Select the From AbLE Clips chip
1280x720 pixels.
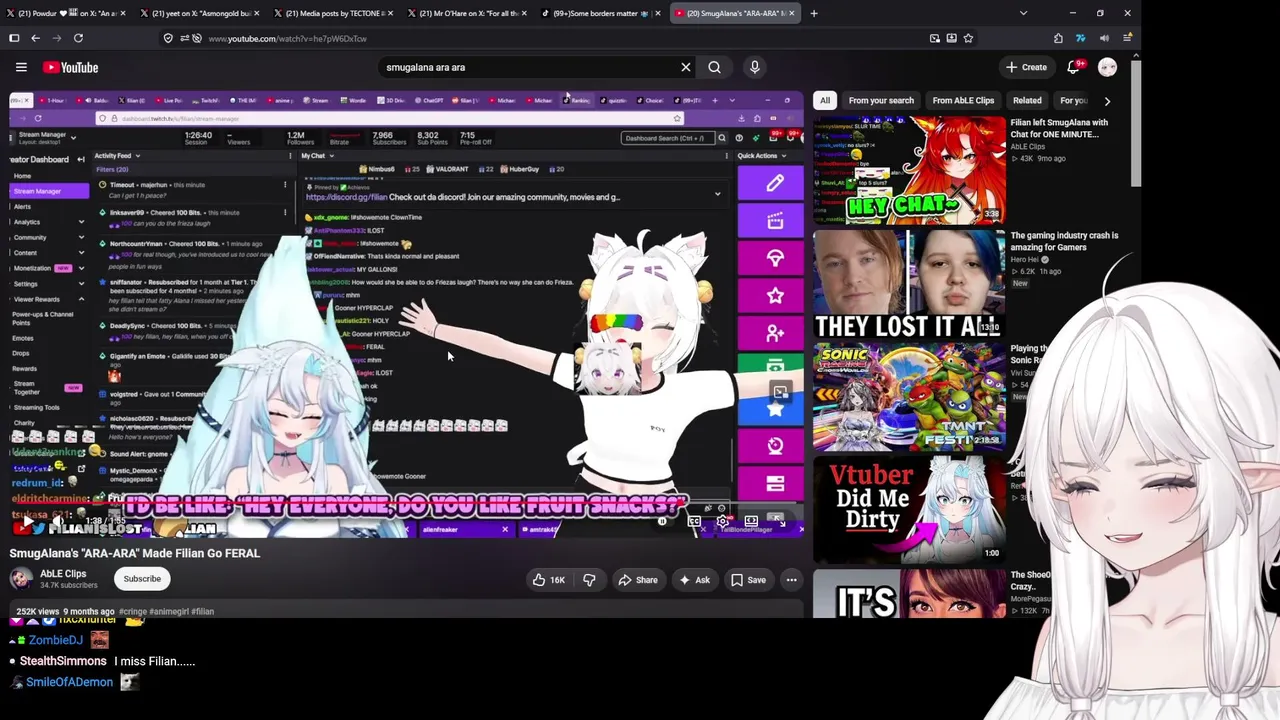[963, 100]
